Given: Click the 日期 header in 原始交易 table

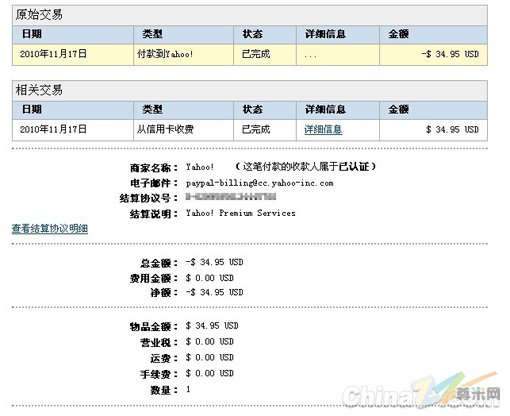Looking at the screenshot, I should [32, 34].
